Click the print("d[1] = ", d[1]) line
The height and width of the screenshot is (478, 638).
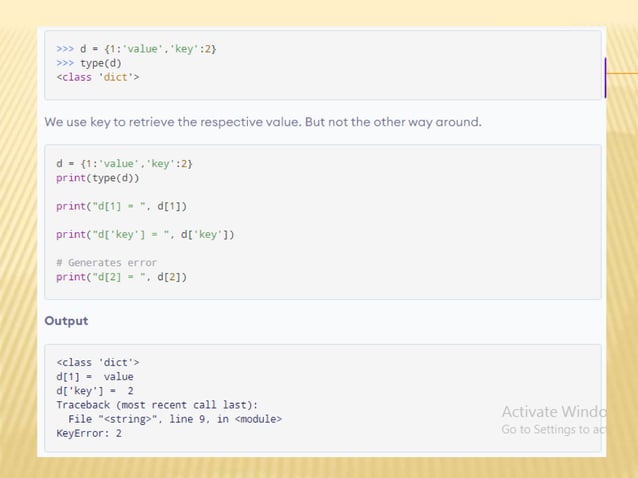pyautogui.click(x=121, y=206)
